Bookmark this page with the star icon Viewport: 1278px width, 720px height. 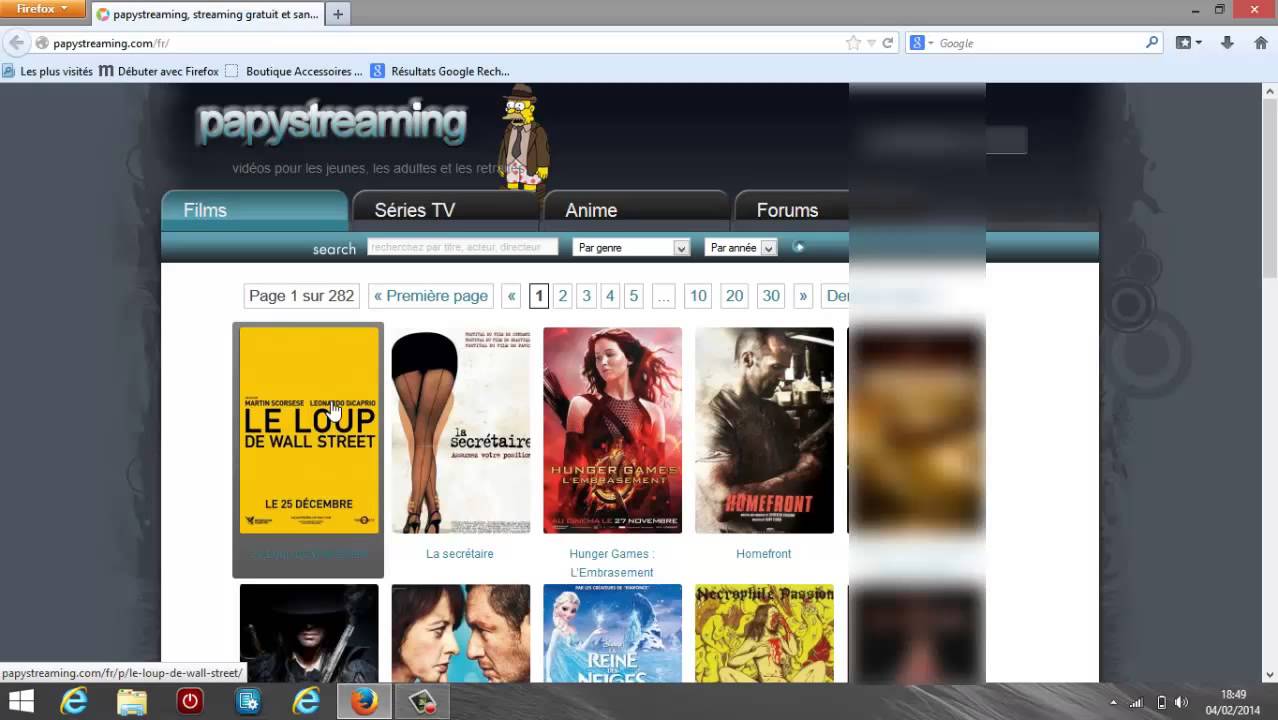pyautogui.click(x=853, y=43)
